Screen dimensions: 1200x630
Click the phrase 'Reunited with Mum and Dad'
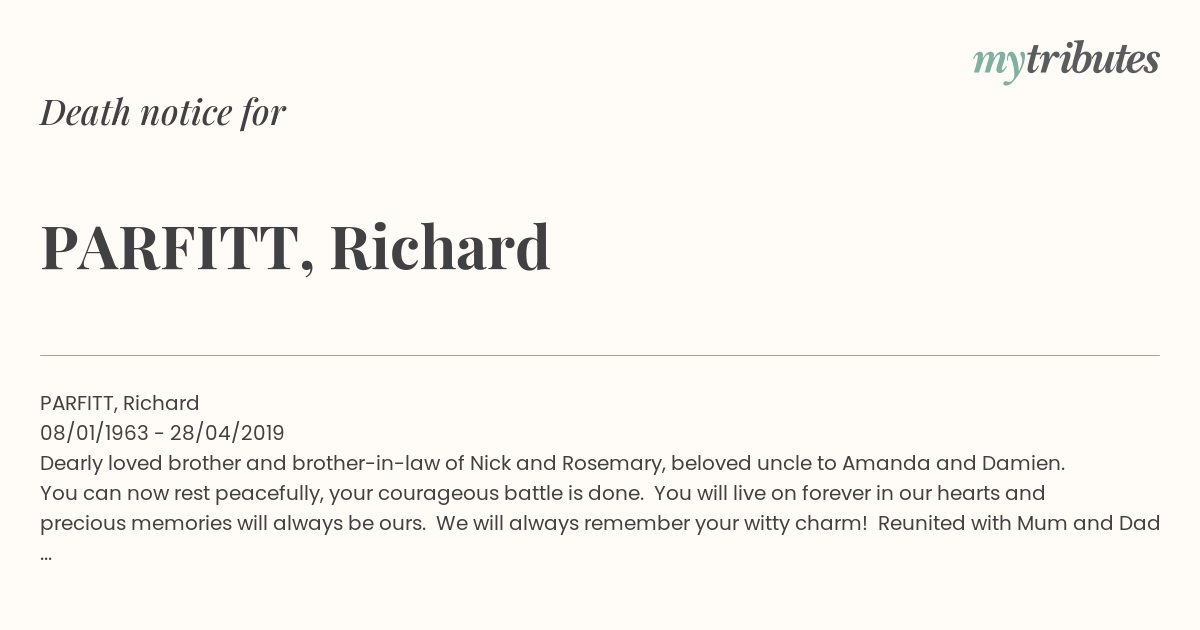pos(1019,523)
